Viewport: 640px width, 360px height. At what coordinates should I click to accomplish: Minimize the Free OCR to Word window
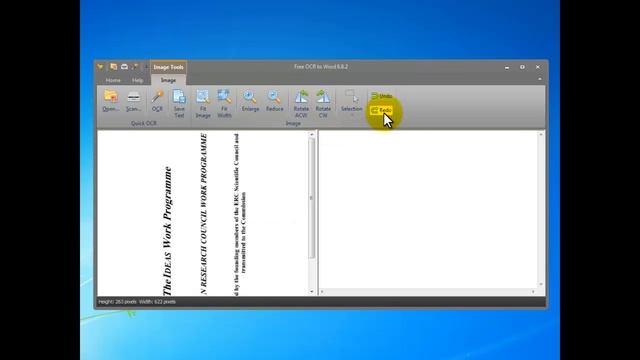click(x=507, y=67)
